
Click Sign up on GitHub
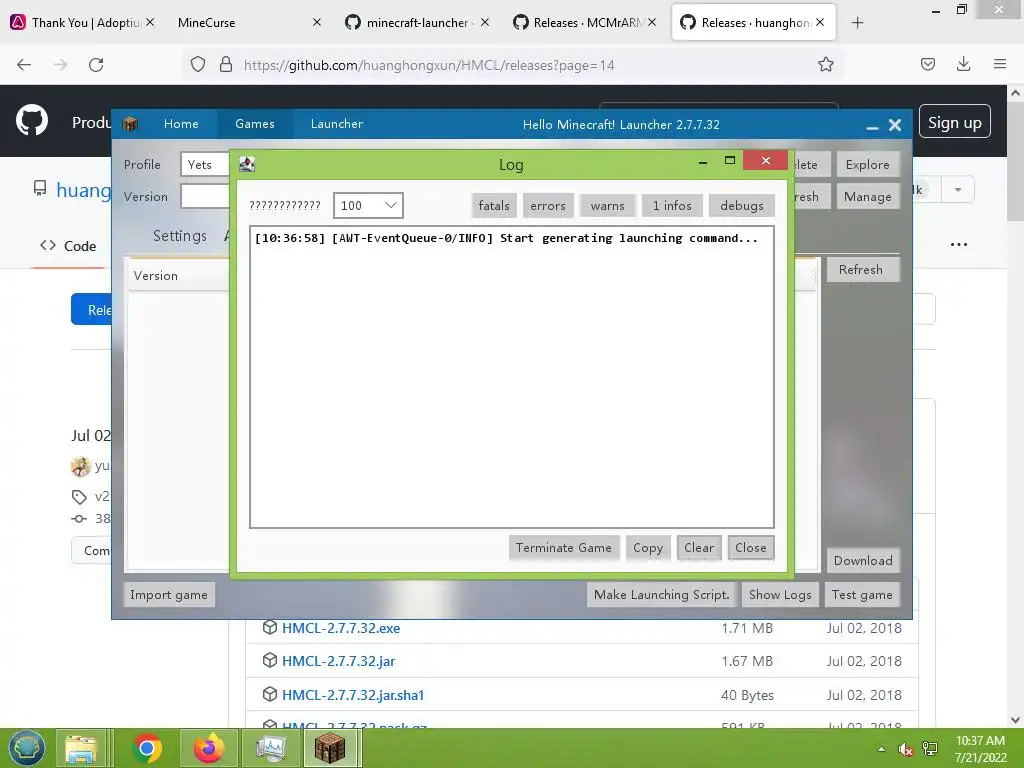point(955,122)
